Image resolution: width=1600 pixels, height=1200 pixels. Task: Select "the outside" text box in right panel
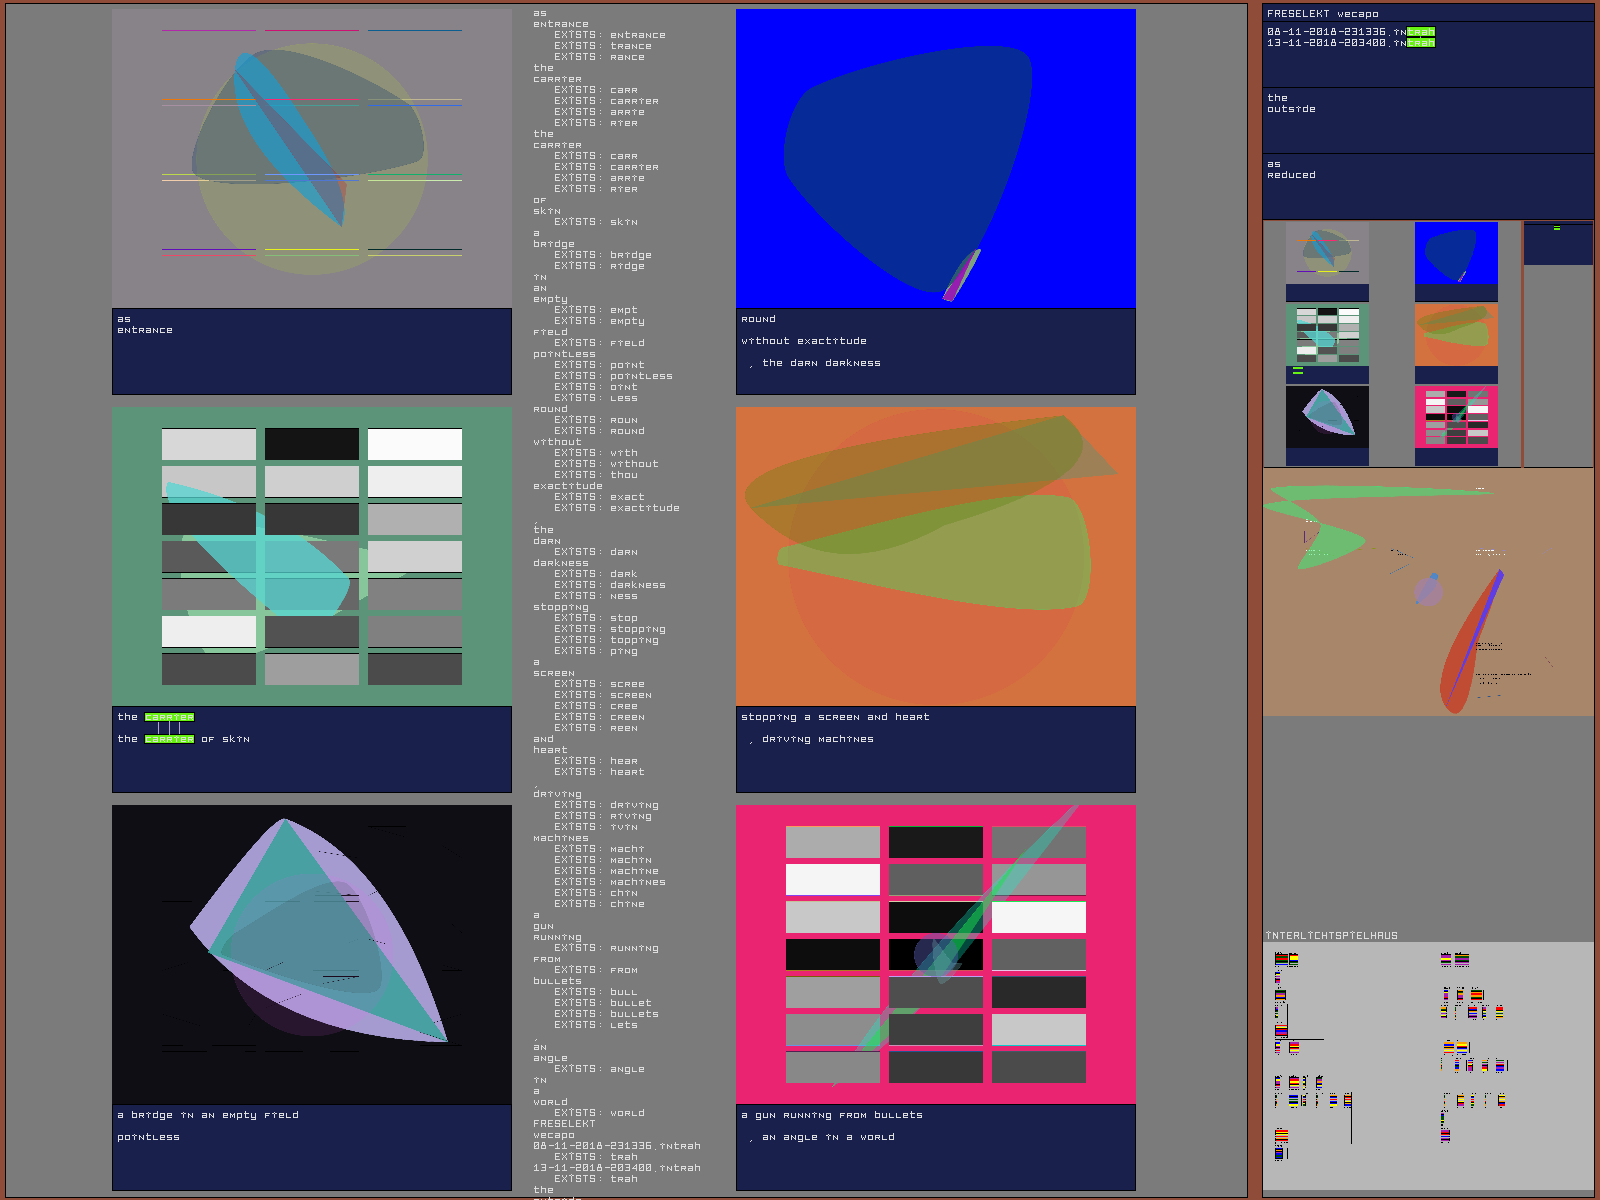(x=1427, y=119)
